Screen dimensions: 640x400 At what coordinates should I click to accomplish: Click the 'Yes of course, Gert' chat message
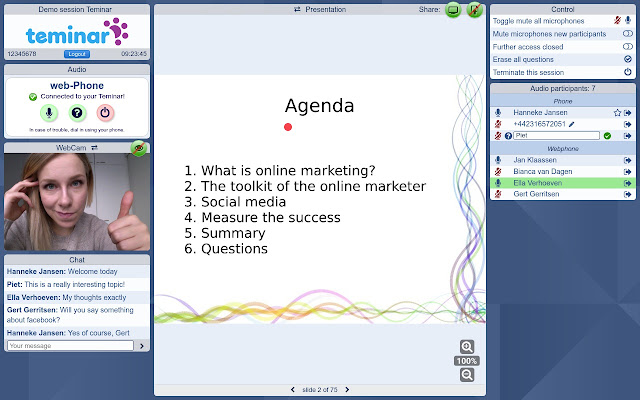point(99,333)
